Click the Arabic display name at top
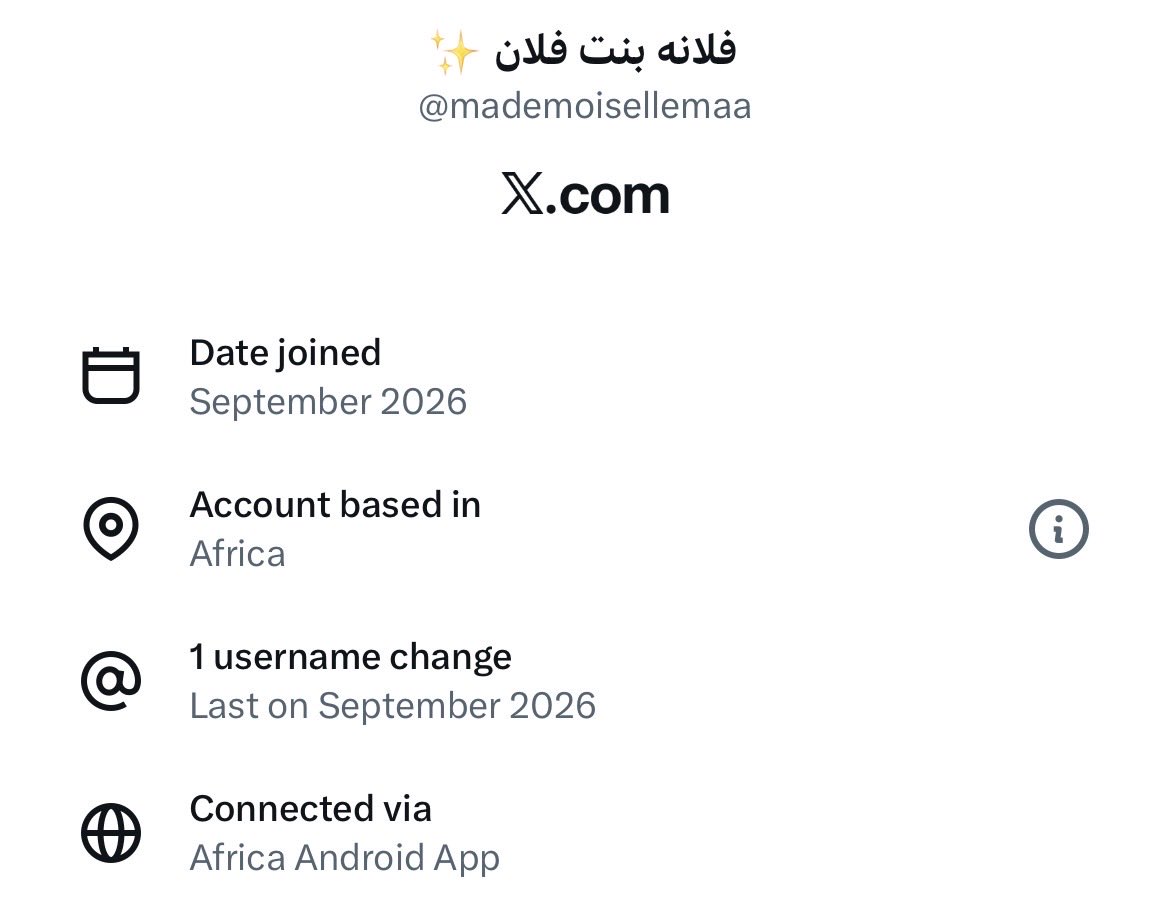The height and width of the screenshot is (914, 1170). pyautogui.click(x=615, y=50)
